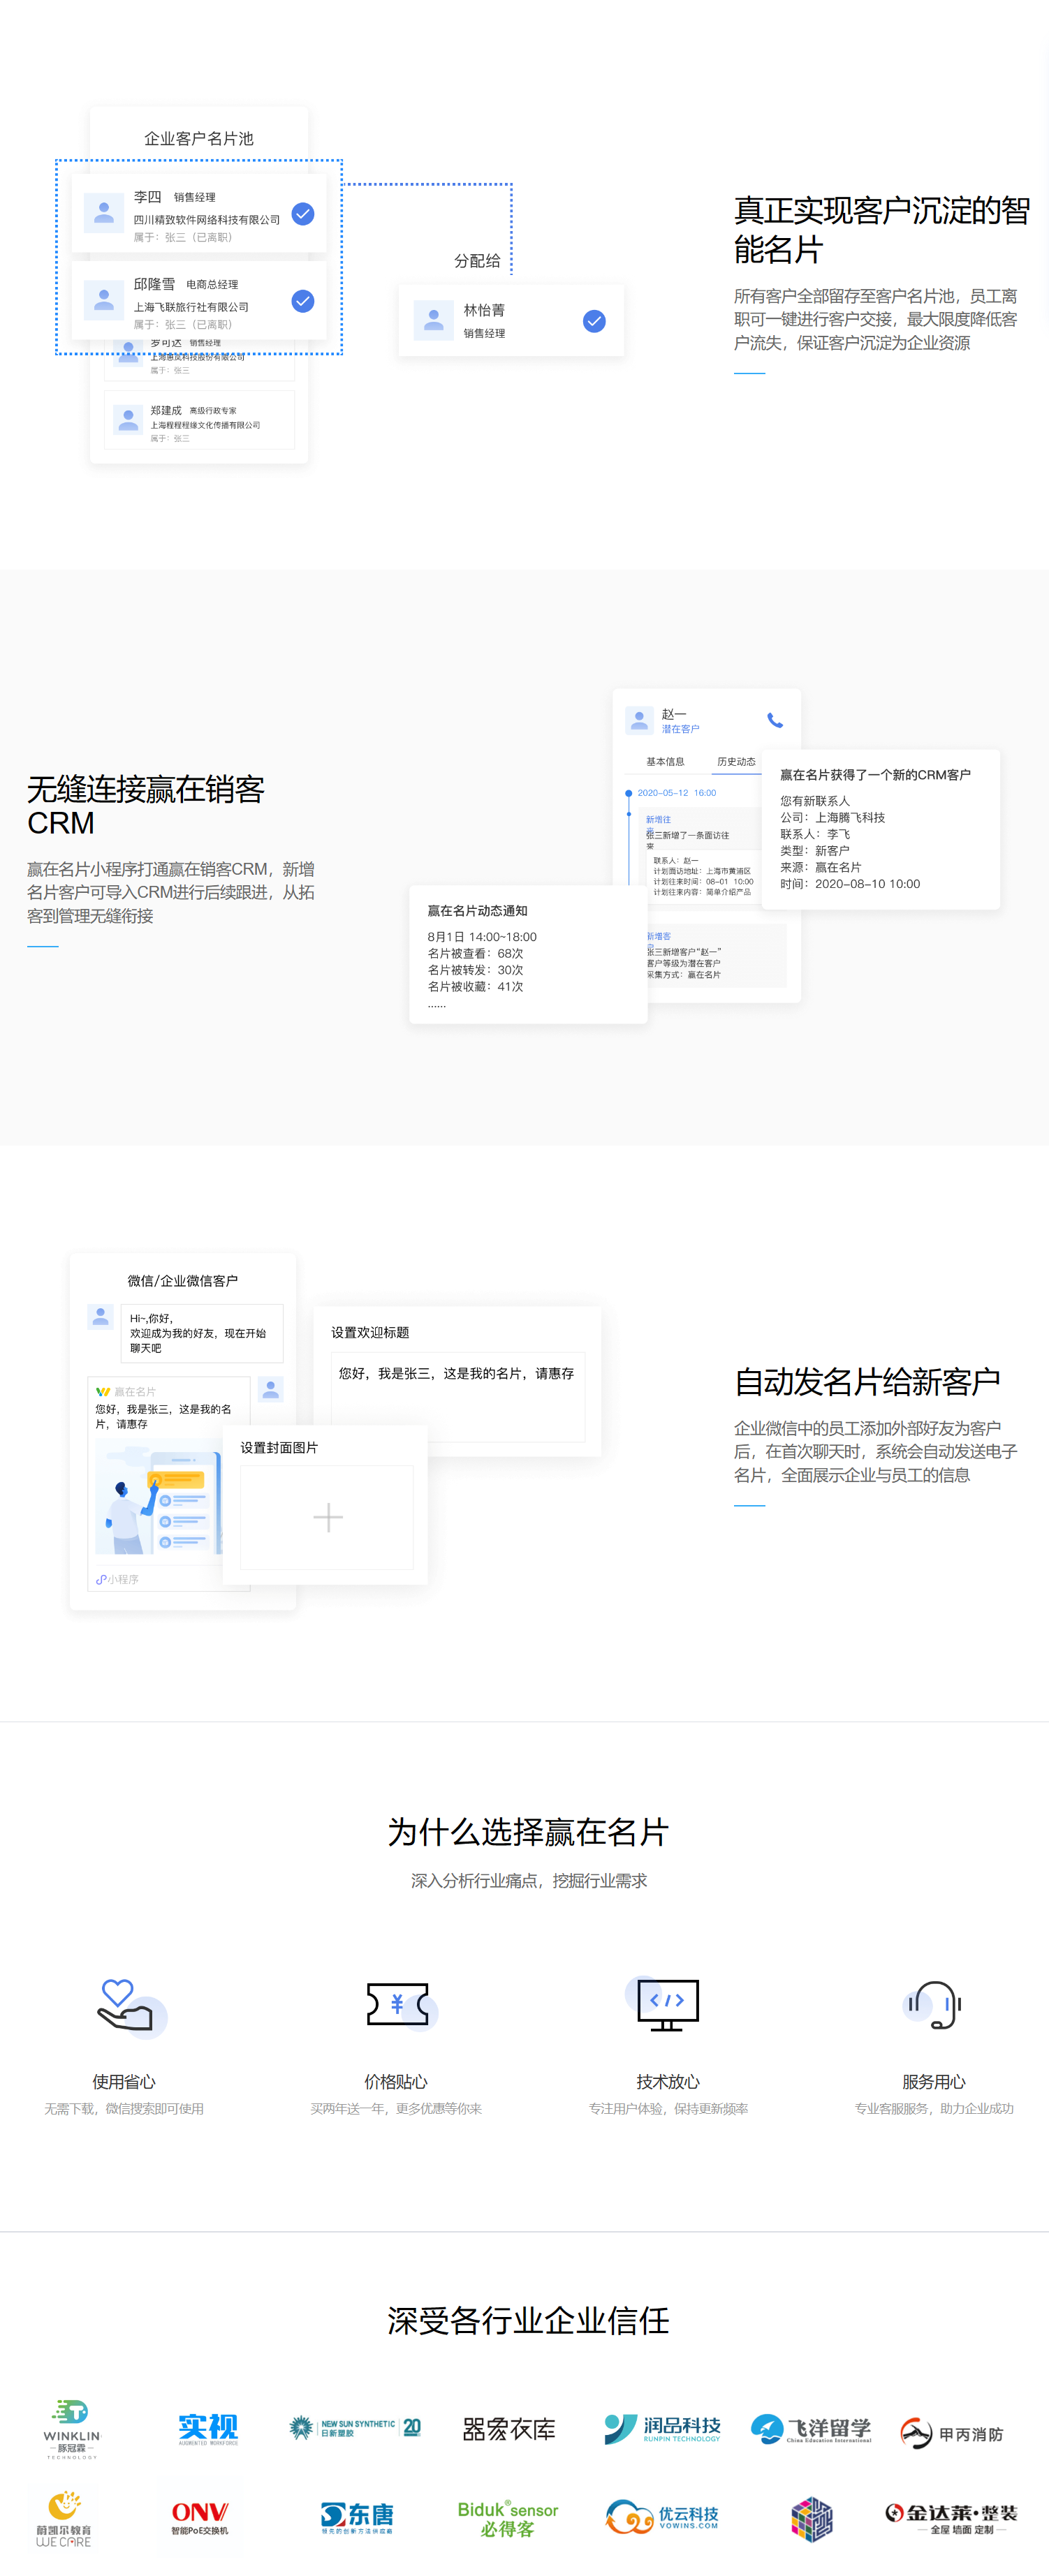1049x2576 pixels.
Task: Click the phone icon on 赵一's card
Action: click(774, 720)
